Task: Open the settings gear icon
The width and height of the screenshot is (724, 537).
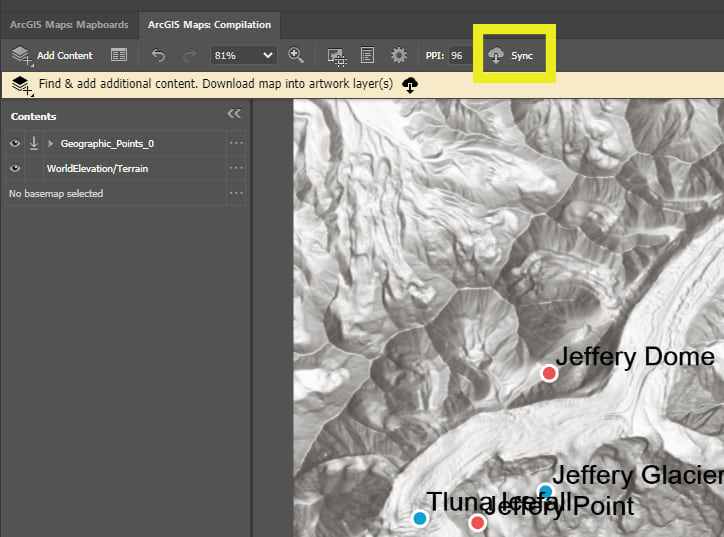Action: (398, 55)
